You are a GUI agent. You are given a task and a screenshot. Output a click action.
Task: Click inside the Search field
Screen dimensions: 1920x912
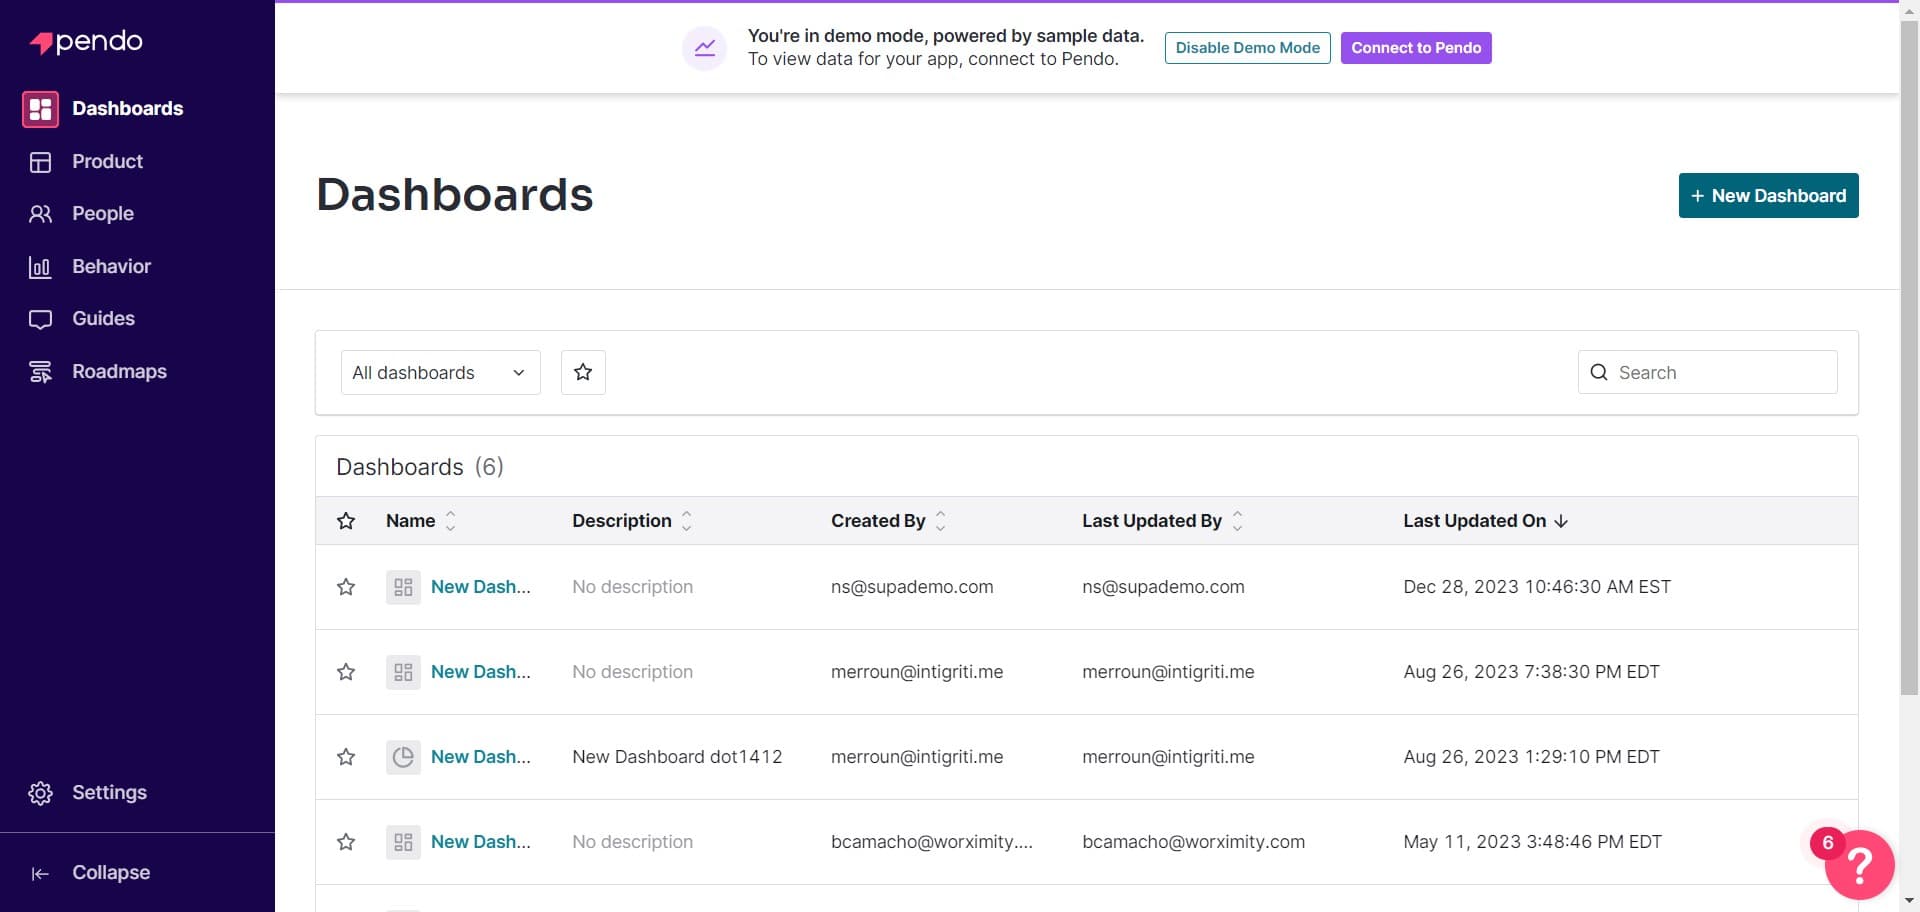1707,372
